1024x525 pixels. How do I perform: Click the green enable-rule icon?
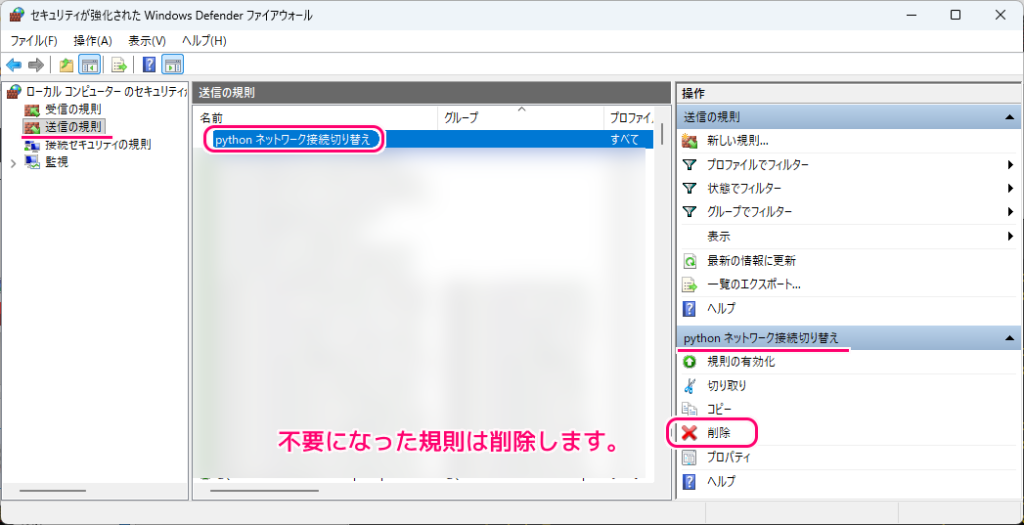(x=690, y=362)
